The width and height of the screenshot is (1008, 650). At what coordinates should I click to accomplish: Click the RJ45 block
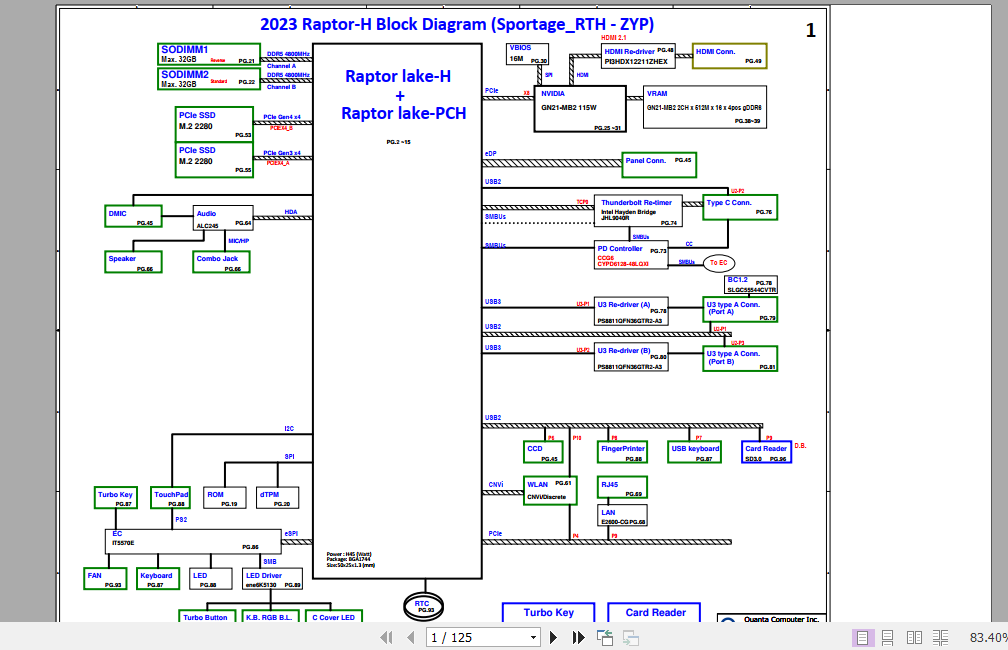pos(622,487)
